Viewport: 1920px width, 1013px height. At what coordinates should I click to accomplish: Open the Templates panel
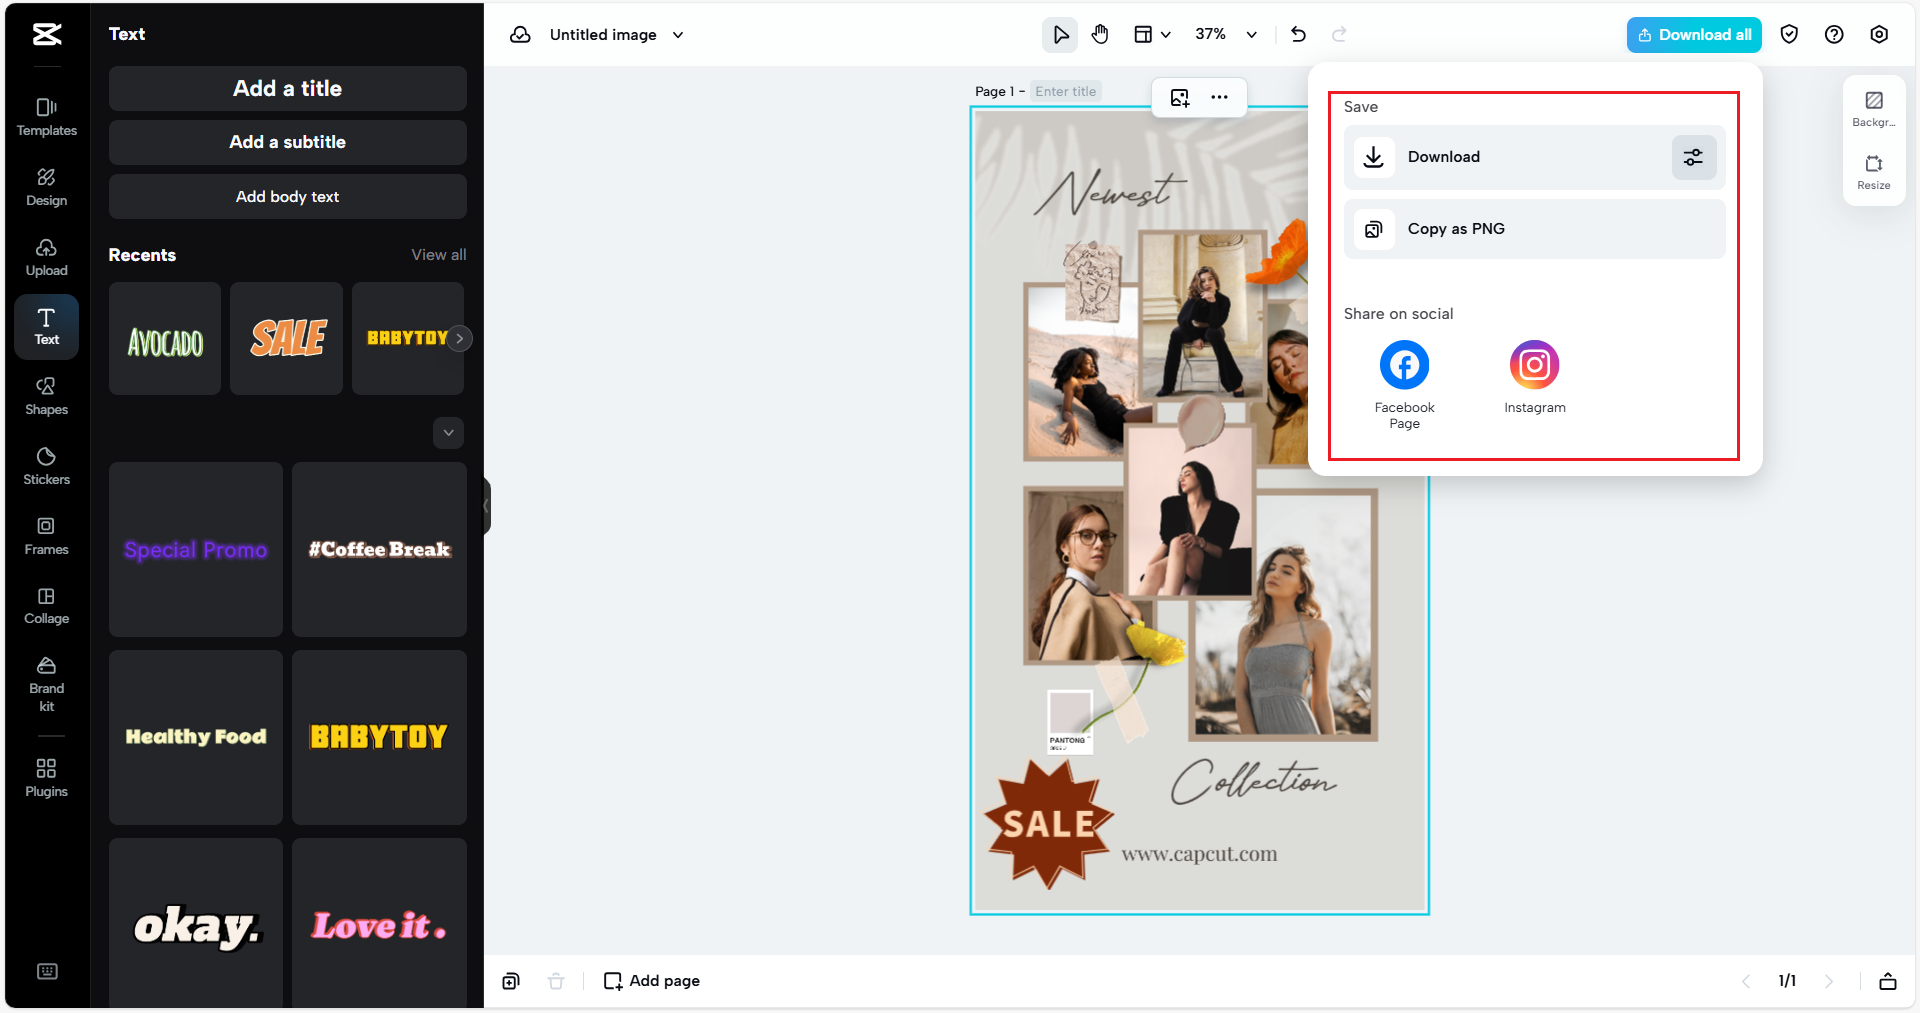point(47,117)
